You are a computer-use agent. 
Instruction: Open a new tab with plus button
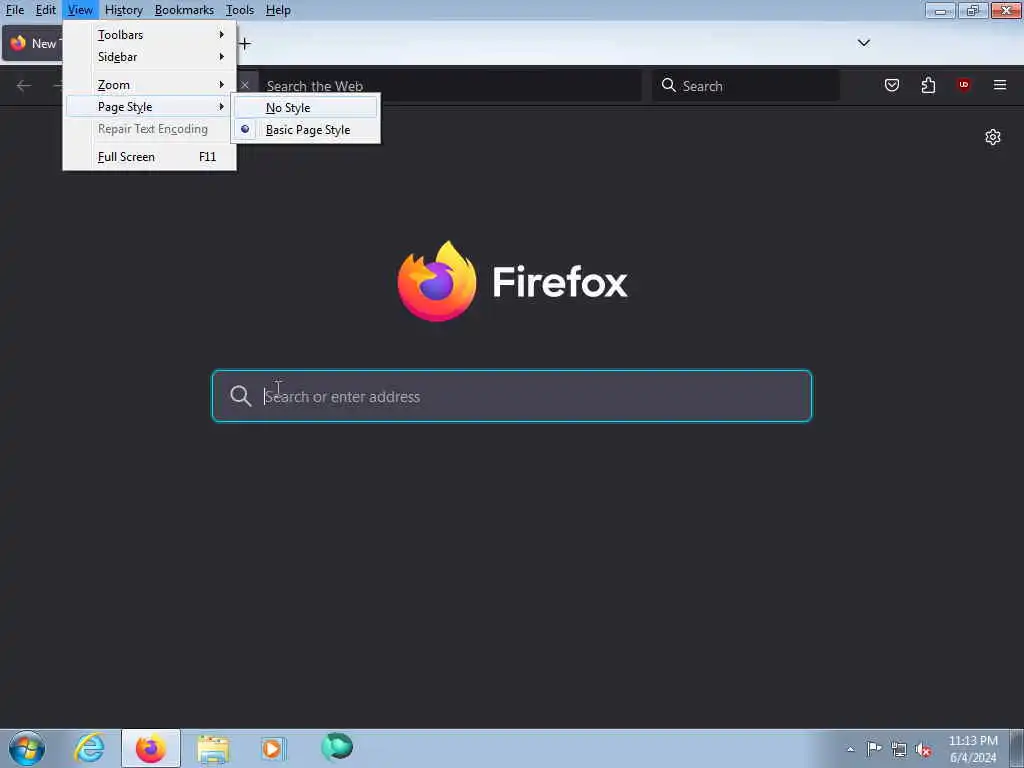(x=245, y=44)
